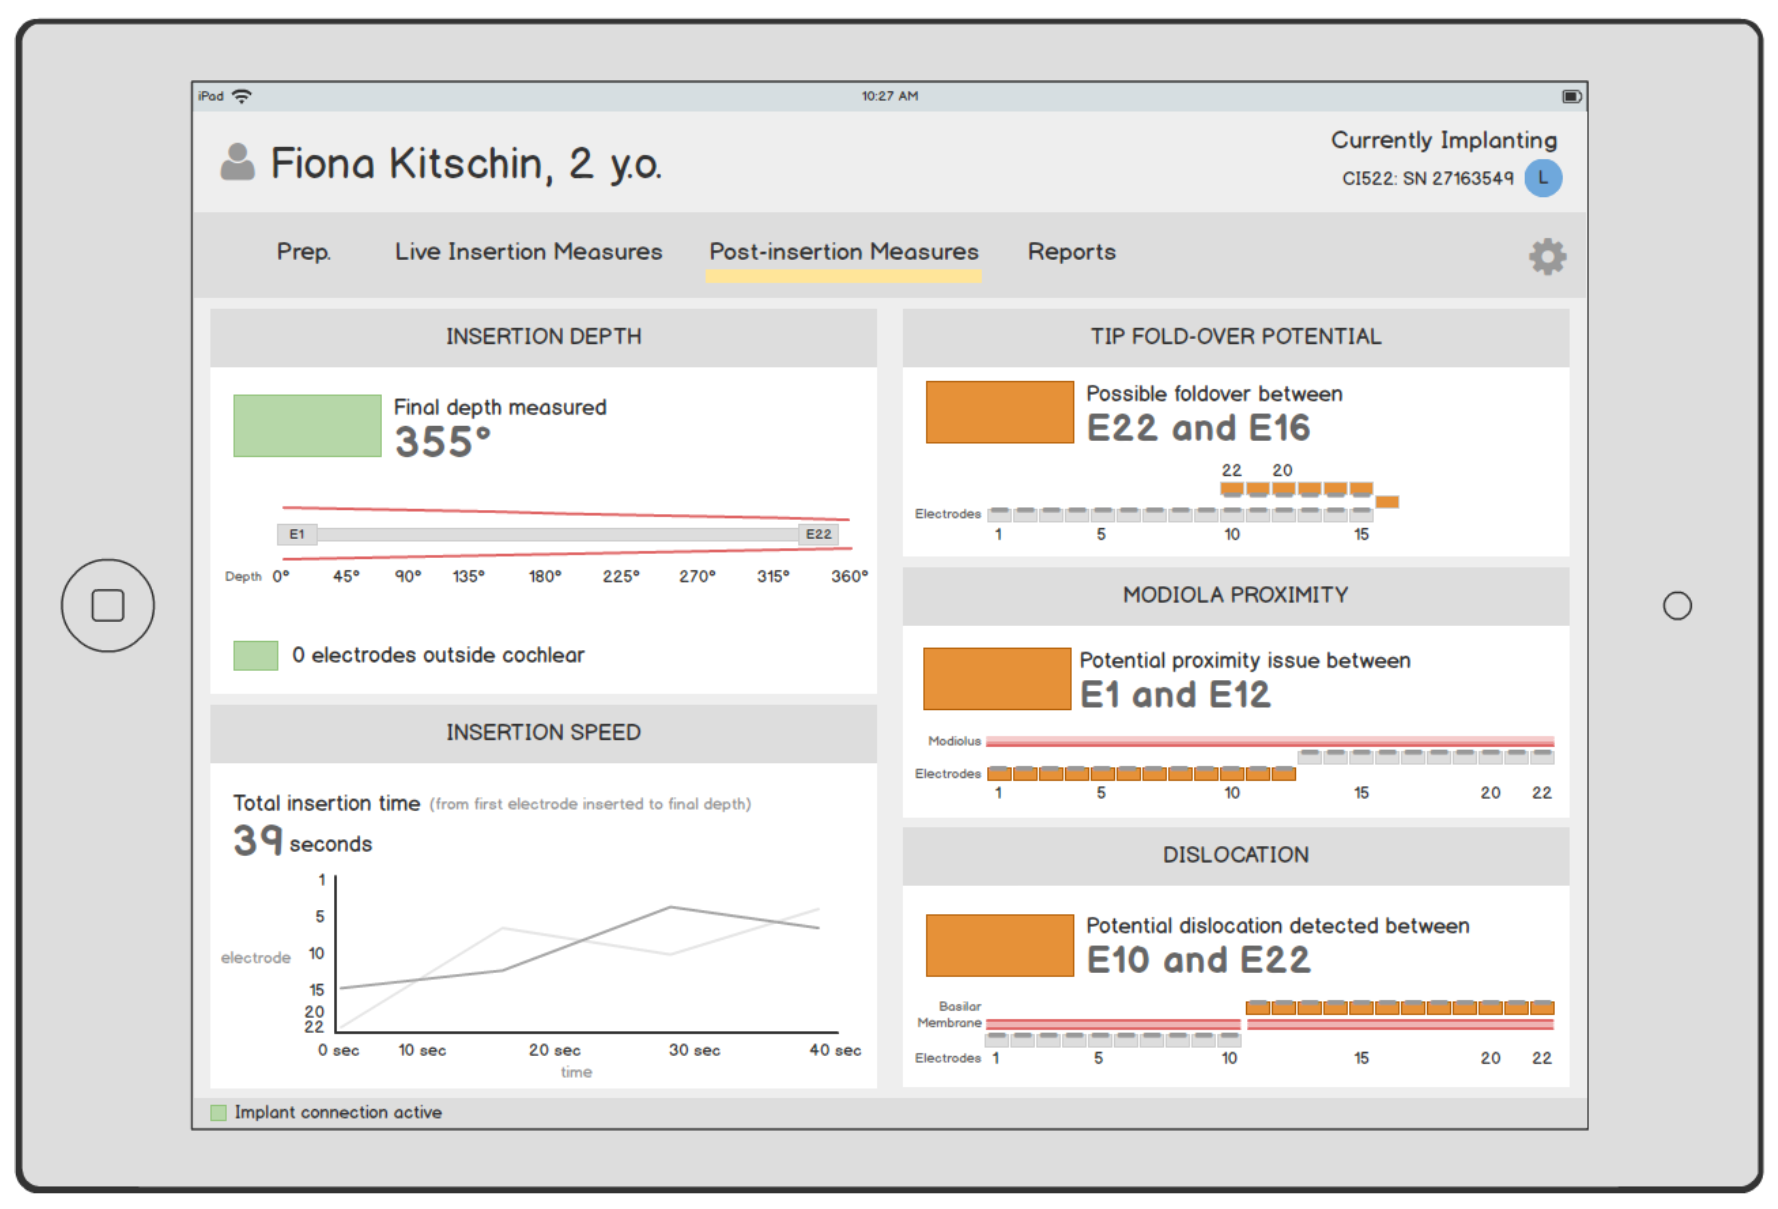This screenshot has height=1209, width=1778.
Task: Tap the battery indicator icon
Action: point(1571,96)
